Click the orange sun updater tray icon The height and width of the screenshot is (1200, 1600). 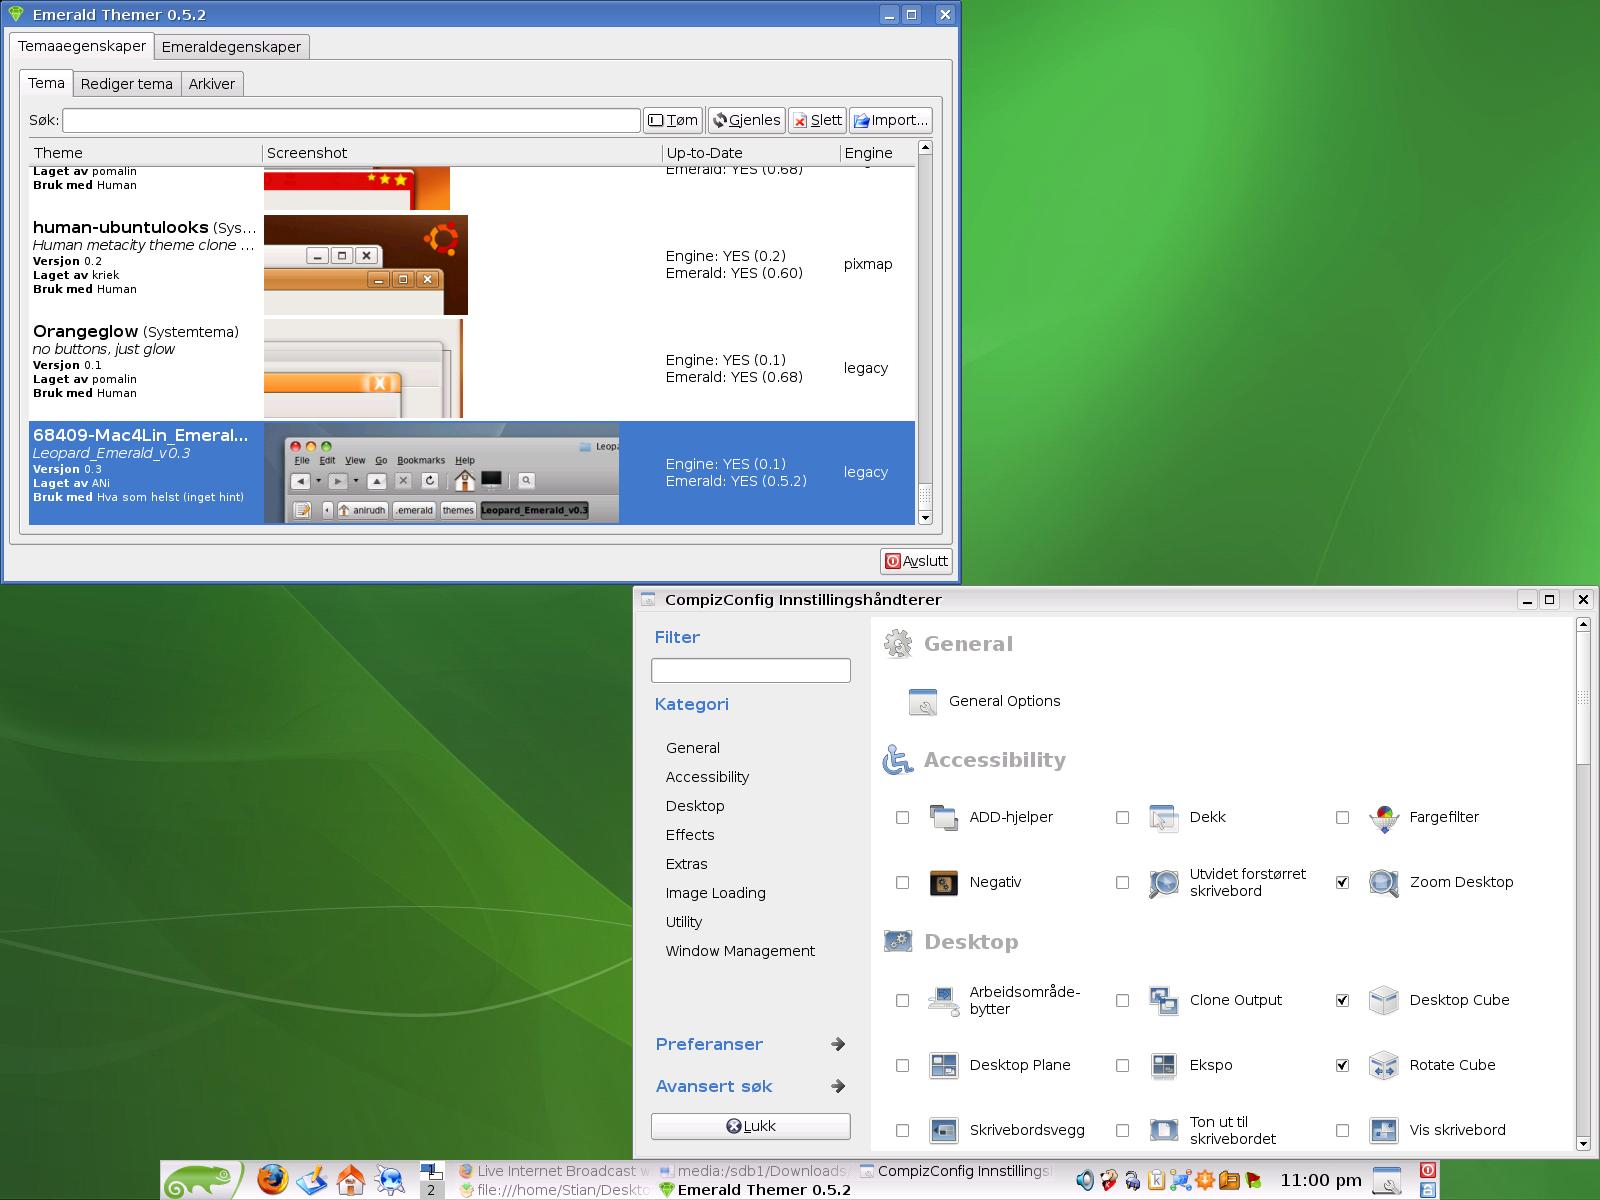(1205, 1181)
